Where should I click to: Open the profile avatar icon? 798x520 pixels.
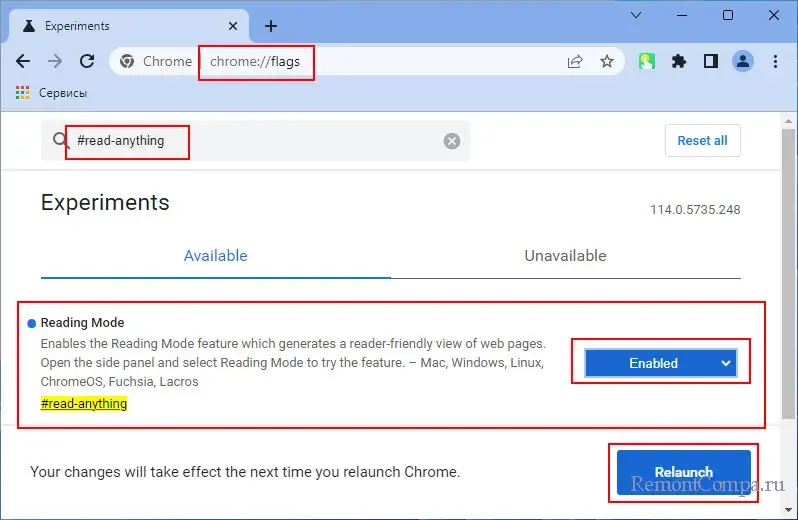point(743,61)
